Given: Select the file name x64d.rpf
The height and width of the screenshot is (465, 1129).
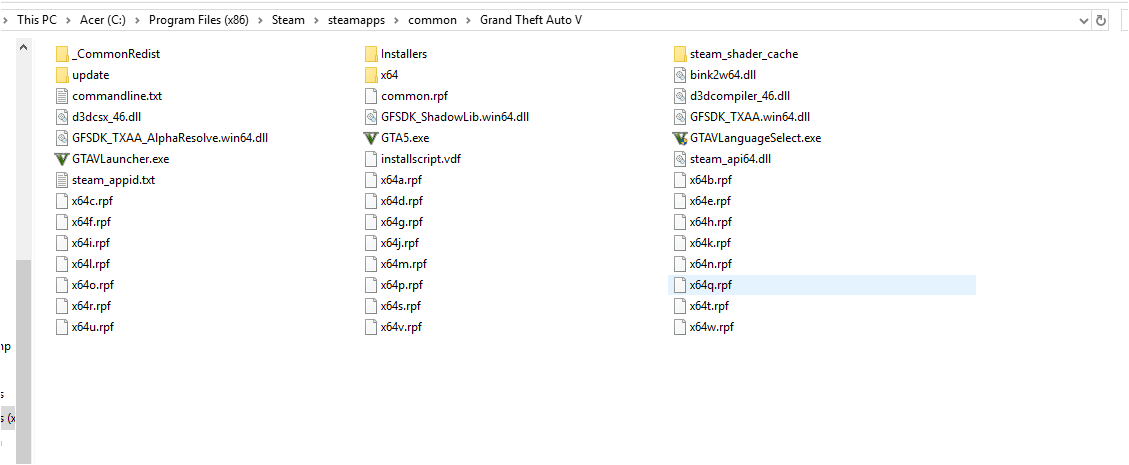Looking at the screenshot, I should click(402, 201).
